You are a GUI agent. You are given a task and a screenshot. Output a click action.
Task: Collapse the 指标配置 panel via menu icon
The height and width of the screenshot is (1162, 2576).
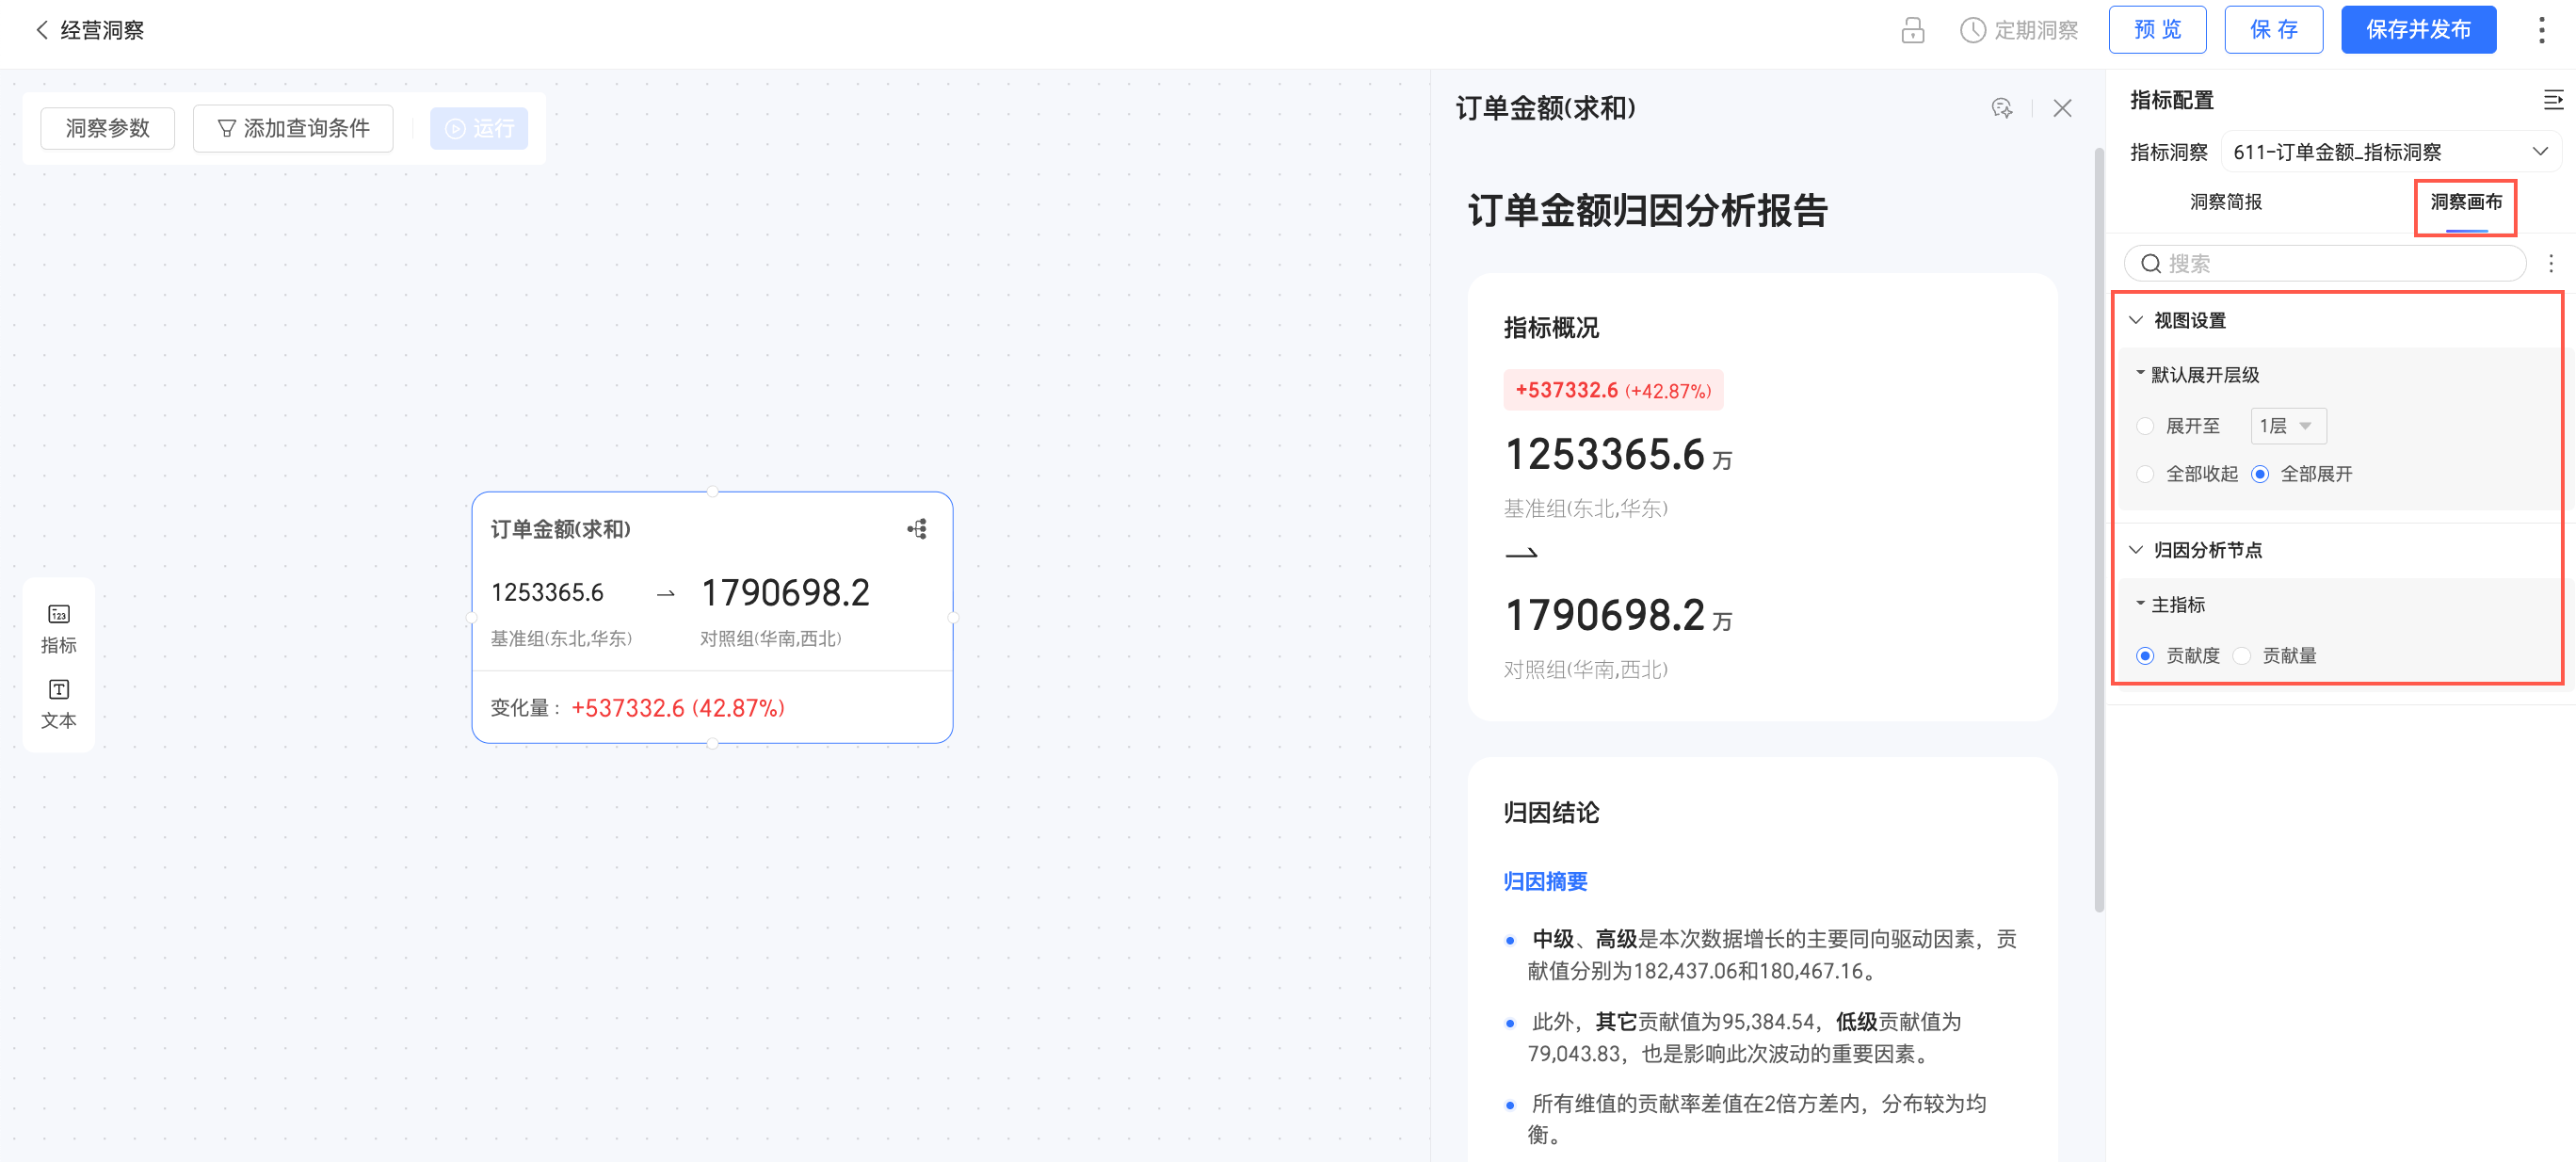(2552, 100)
